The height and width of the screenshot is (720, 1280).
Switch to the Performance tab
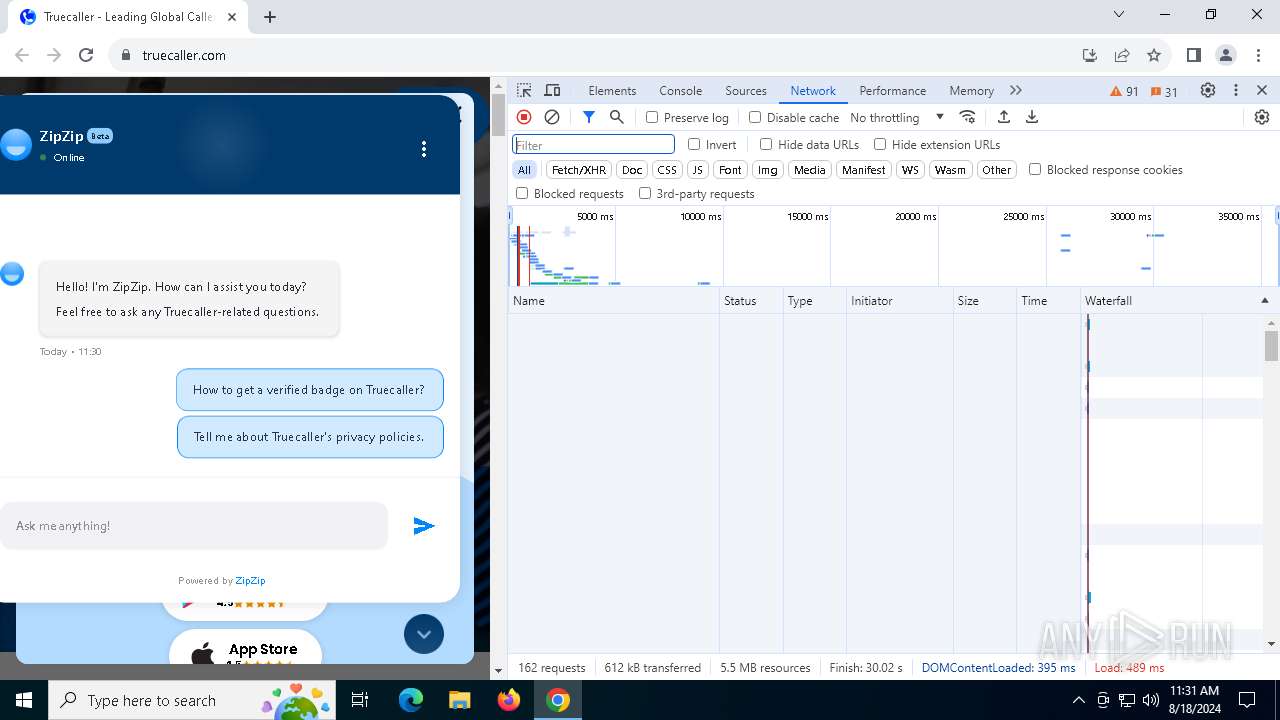click(893, 90)
